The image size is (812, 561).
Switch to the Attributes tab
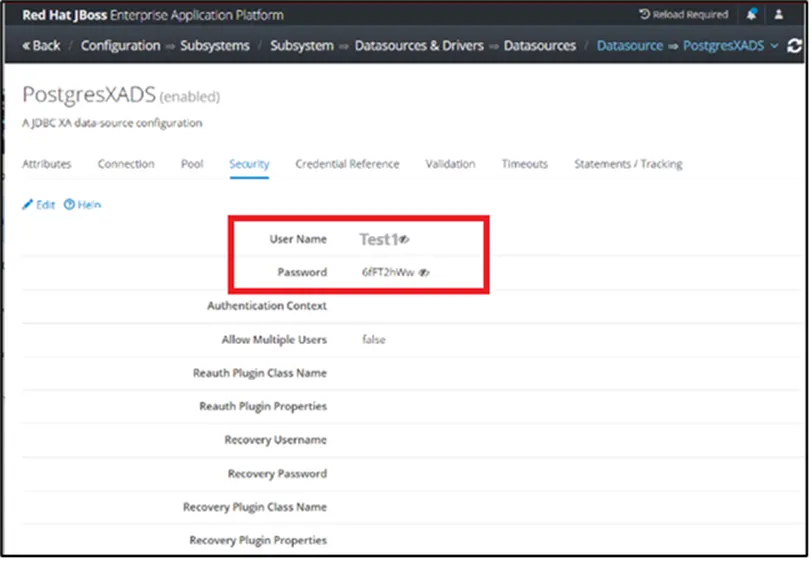[47, 164]
